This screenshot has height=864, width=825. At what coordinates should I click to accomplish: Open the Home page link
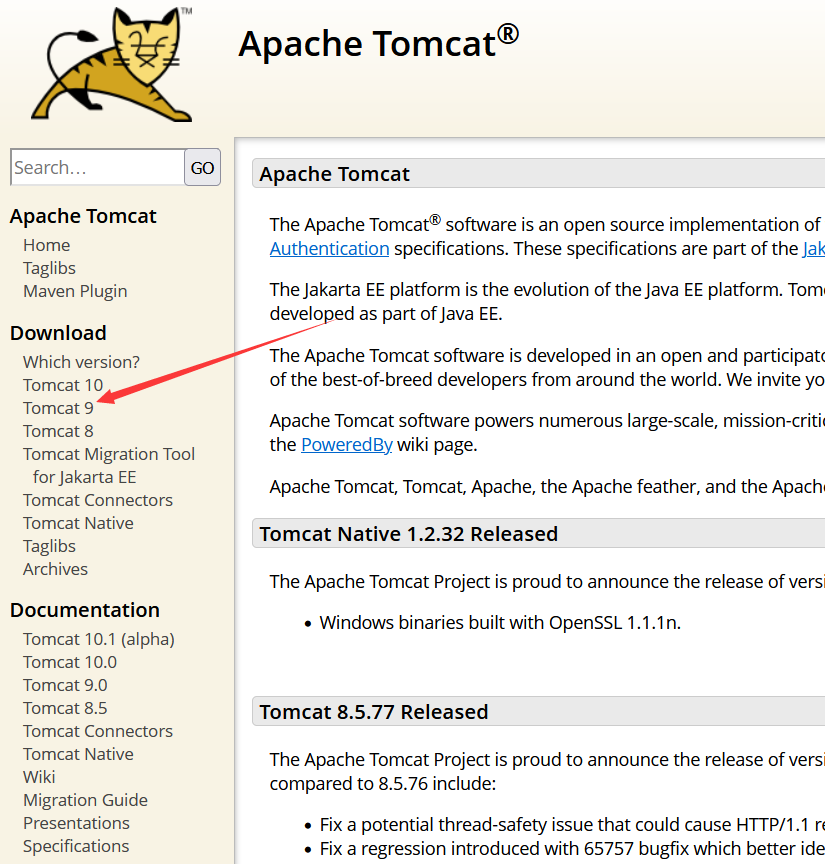point(46,244)
